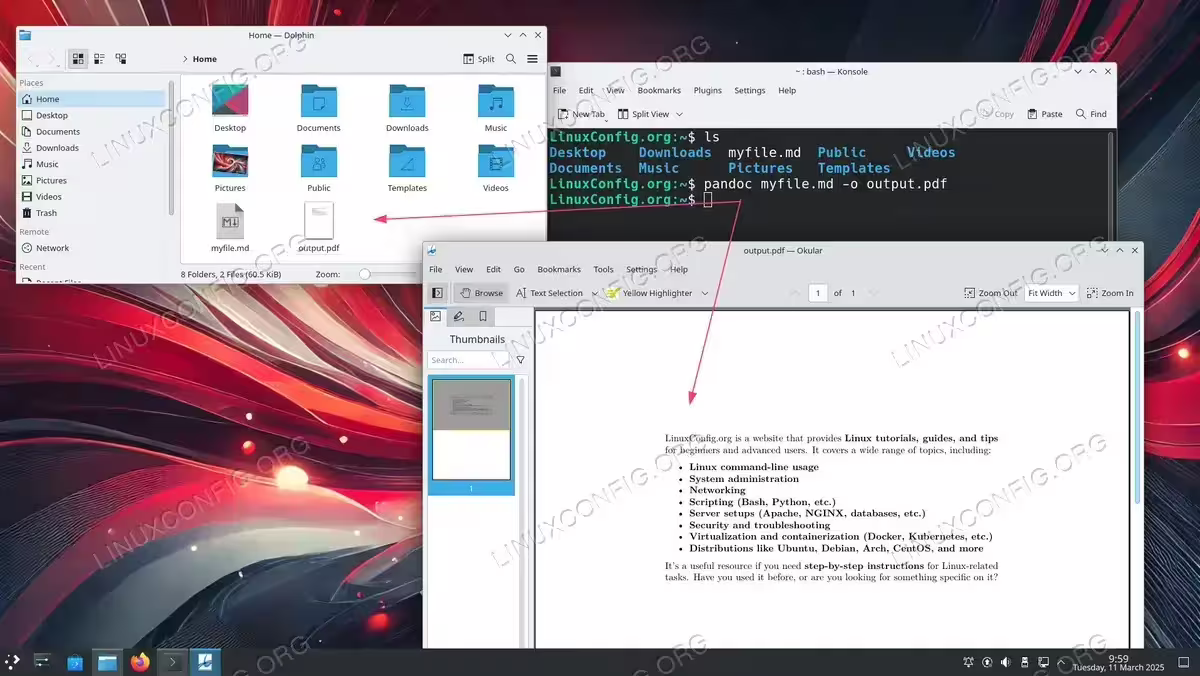Open Dolphin's hamburger menu
The image size is (1200, 676).
pyautogui.click(x=532, y=59)
